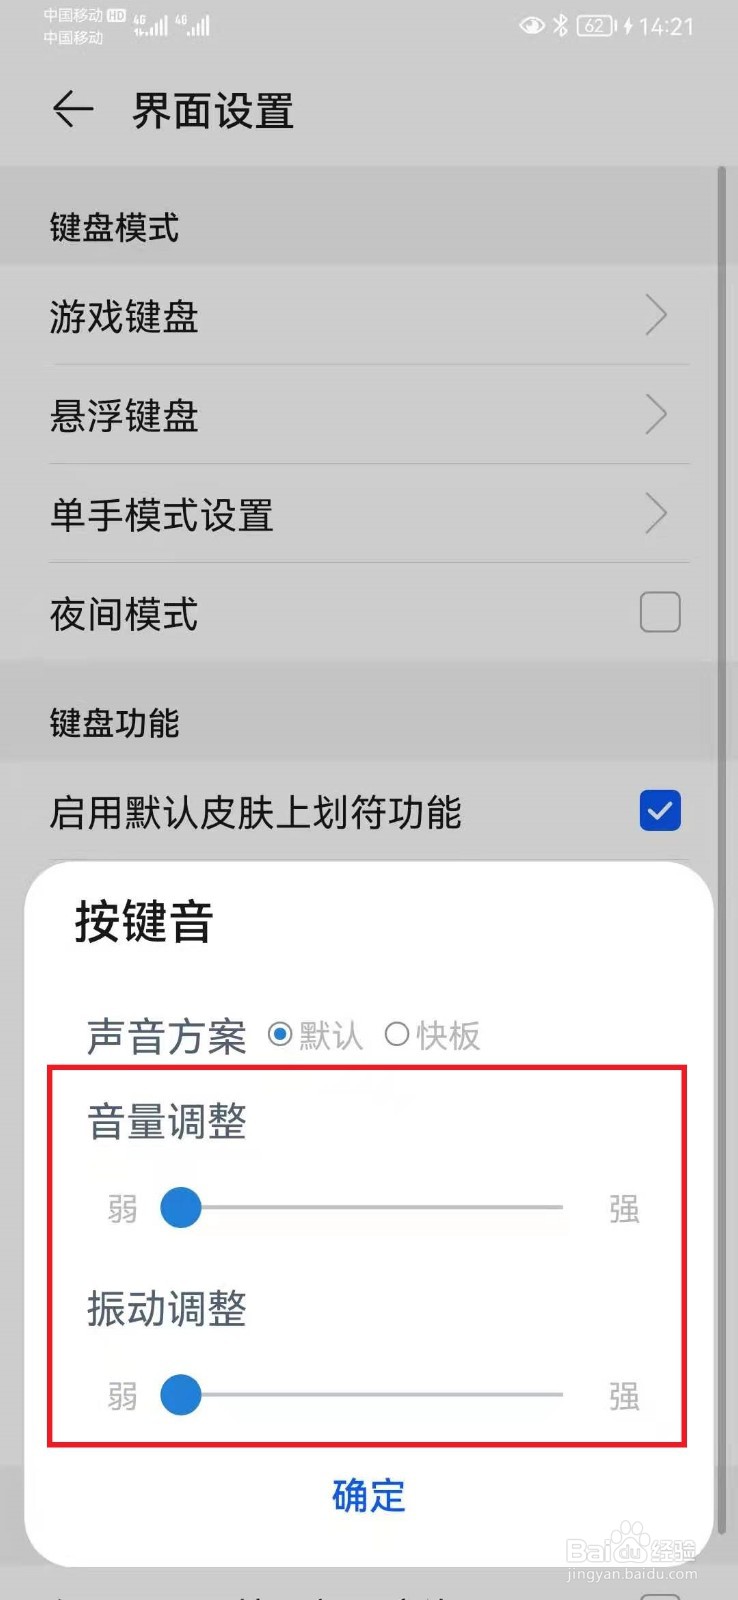Click the 振动调整 slider handle
This screenshot has width=738, height=1600.
point(181,1394)
